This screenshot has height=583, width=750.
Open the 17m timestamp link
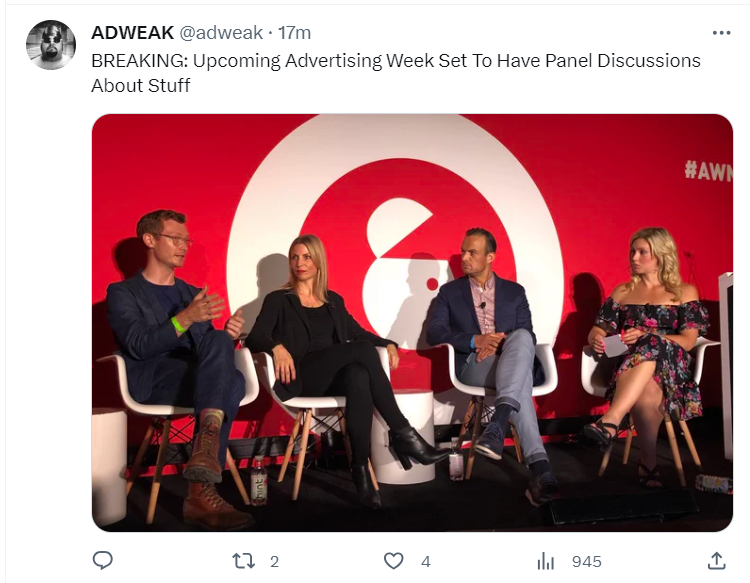[x=295, y=33]
